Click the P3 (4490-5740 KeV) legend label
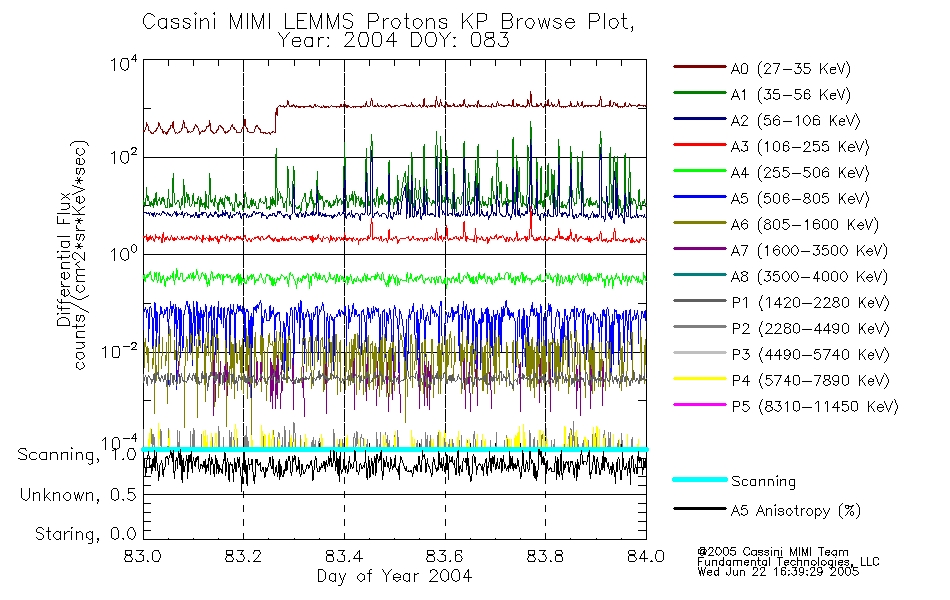The width and height of the screenshot is (950, 600). [x=810, y=355]
